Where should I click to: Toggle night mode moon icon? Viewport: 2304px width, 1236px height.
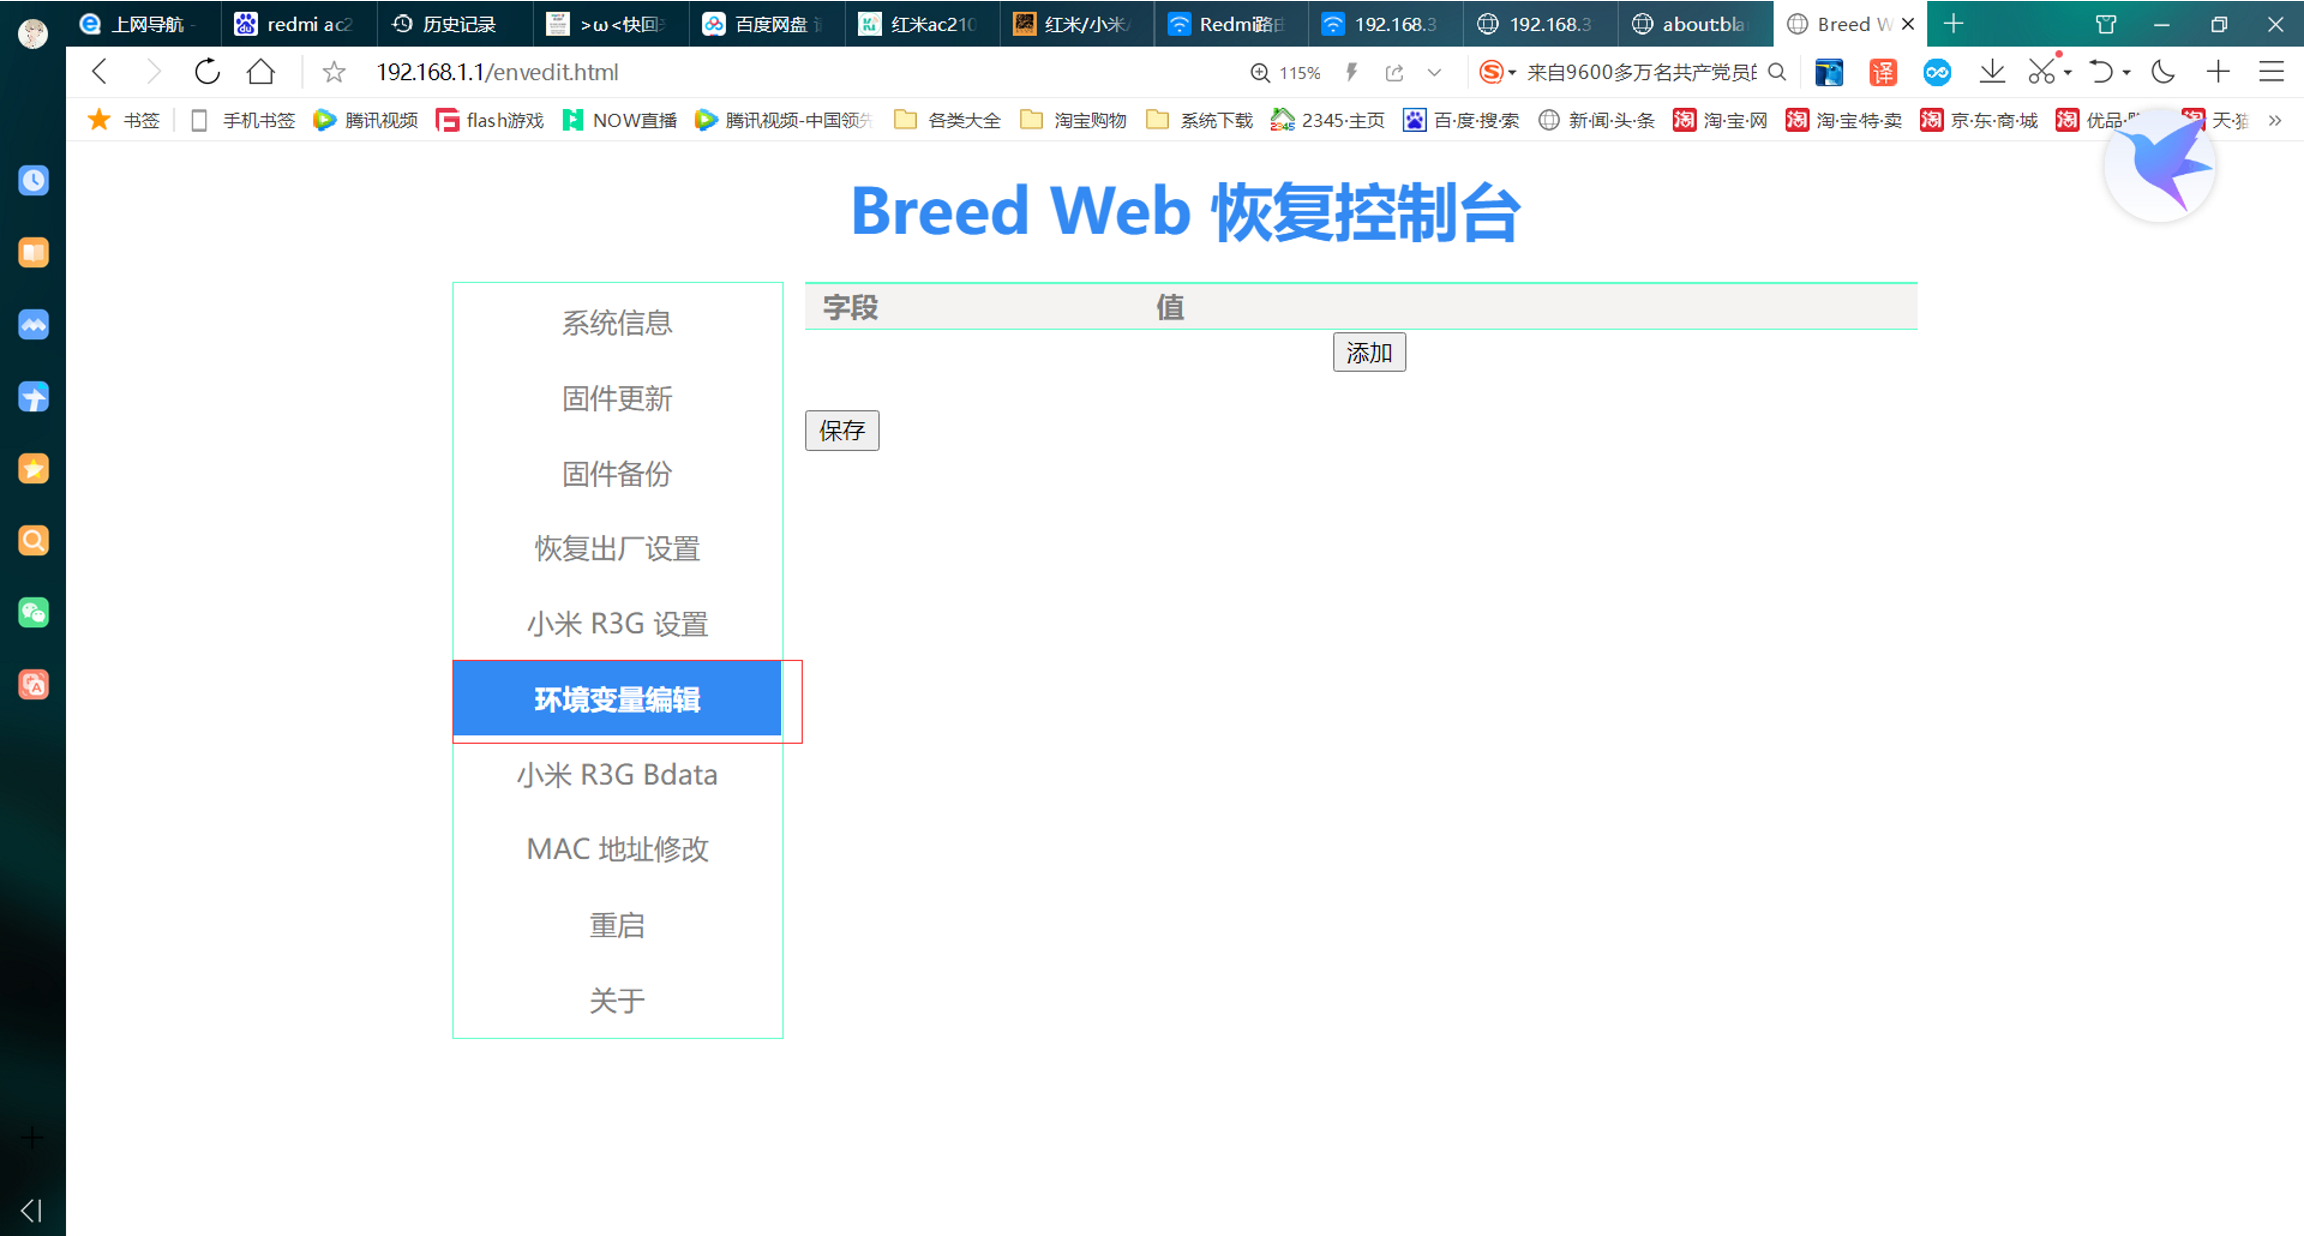[x=2163, y=72]
